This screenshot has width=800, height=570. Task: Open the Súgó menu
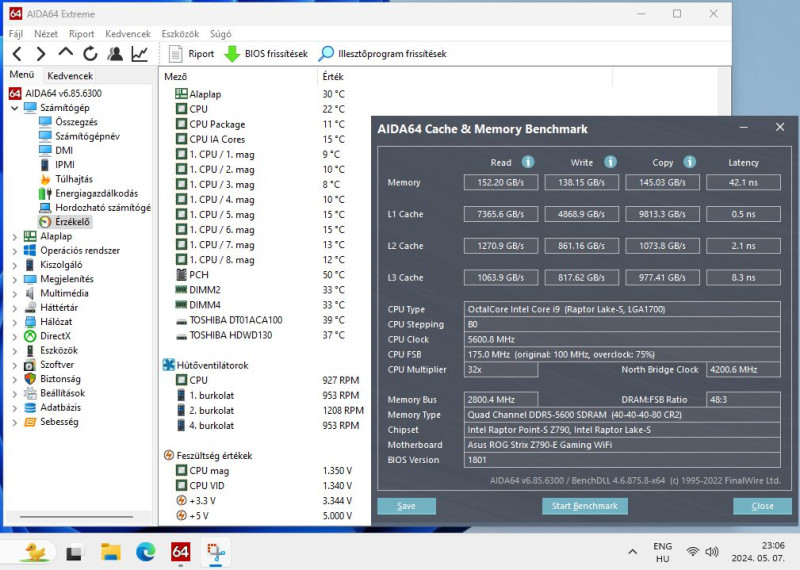coord(220,34)
